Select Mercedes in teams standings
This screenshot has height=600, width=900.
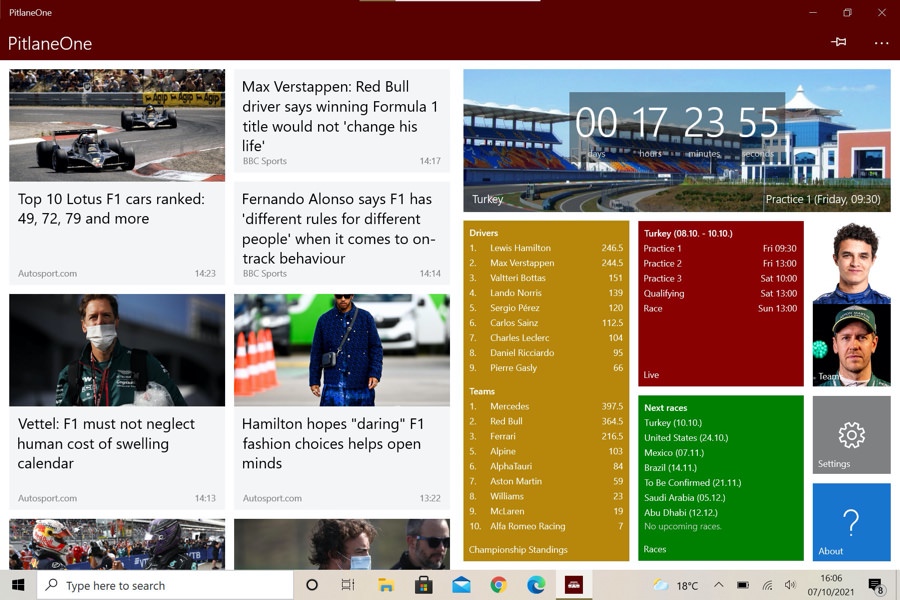tap(546, 407)
